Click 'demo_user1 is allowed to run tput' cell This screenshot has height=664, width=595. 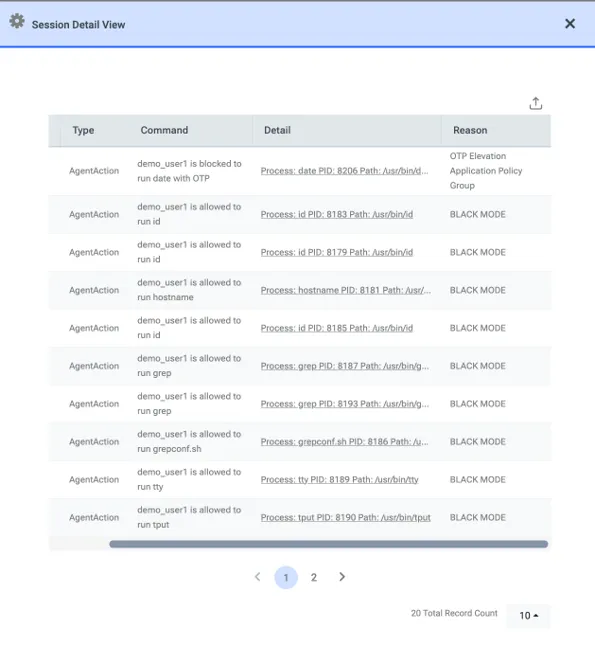(189, 517)
